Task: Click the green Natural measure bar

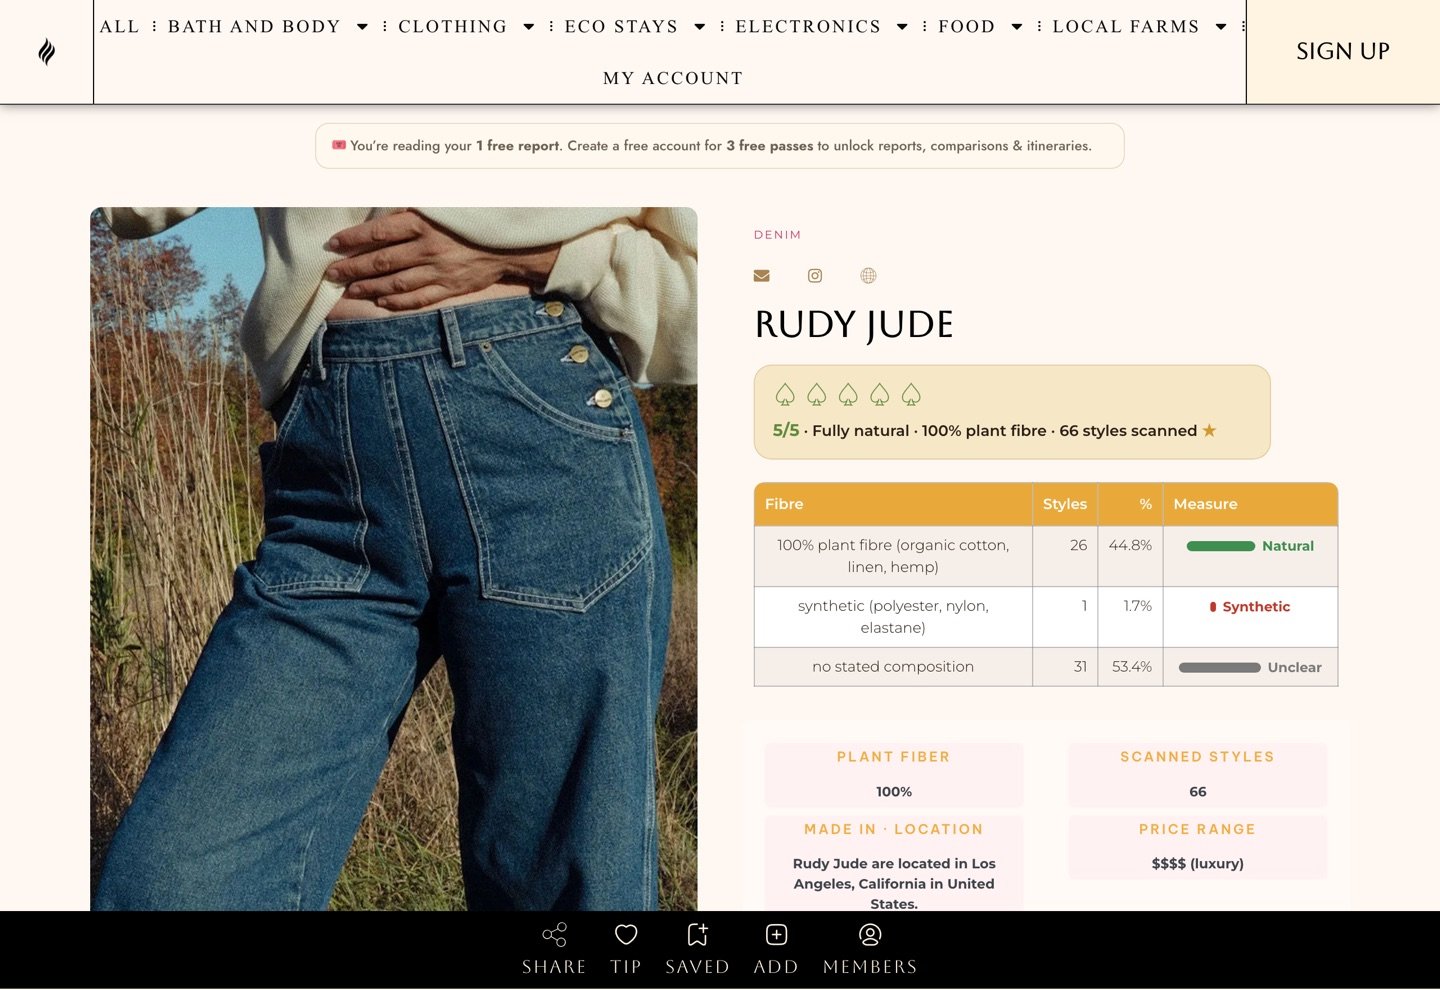Action: (1220, 546)
